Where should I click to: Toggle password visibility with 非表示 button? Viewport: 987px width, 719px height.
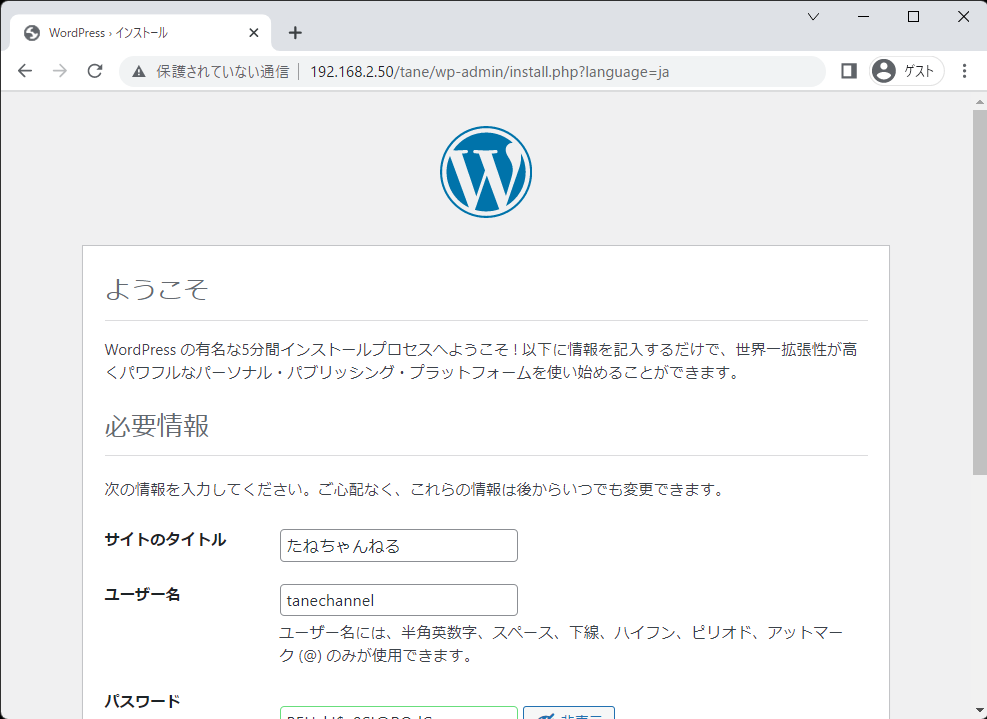[569, 713]
